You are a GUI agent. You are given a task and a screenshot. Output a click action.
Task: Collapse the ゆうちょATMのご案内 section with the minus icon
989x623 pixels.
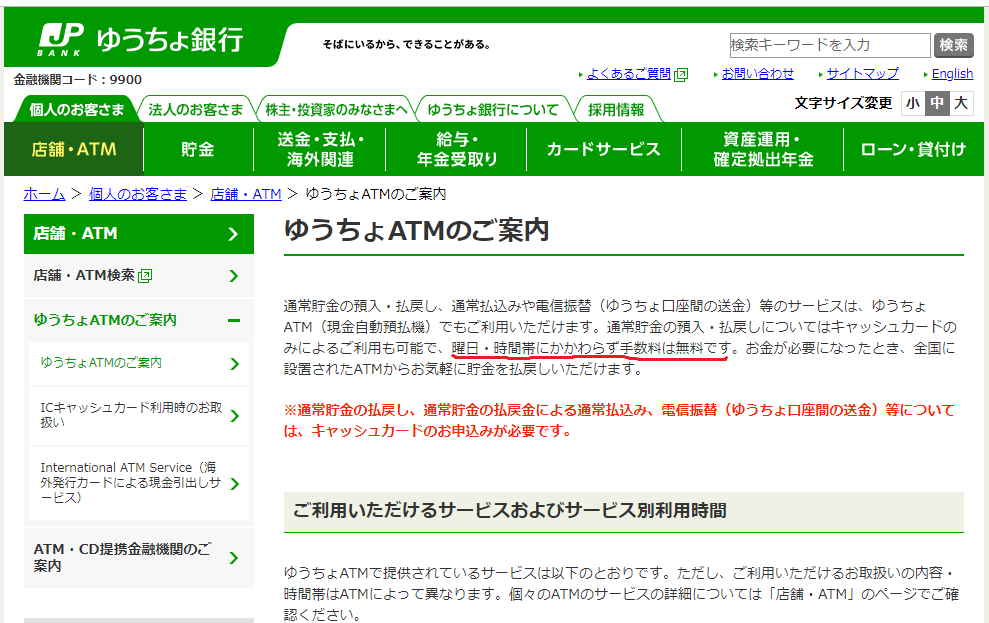click(234, 320)
